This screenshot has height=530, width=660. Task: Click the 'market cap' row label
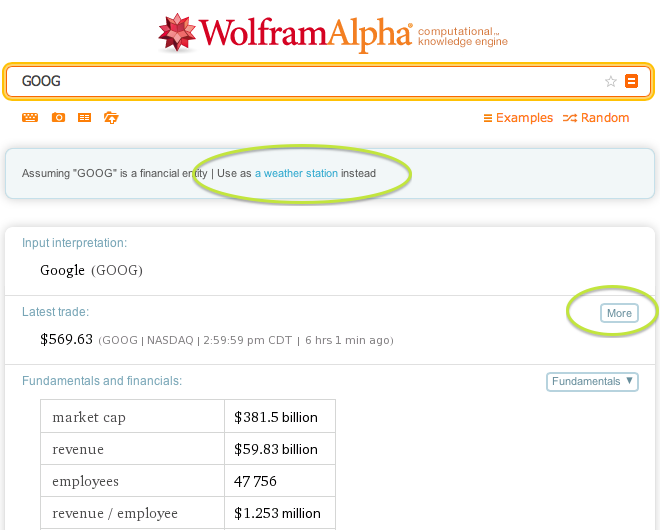[89, 417]
